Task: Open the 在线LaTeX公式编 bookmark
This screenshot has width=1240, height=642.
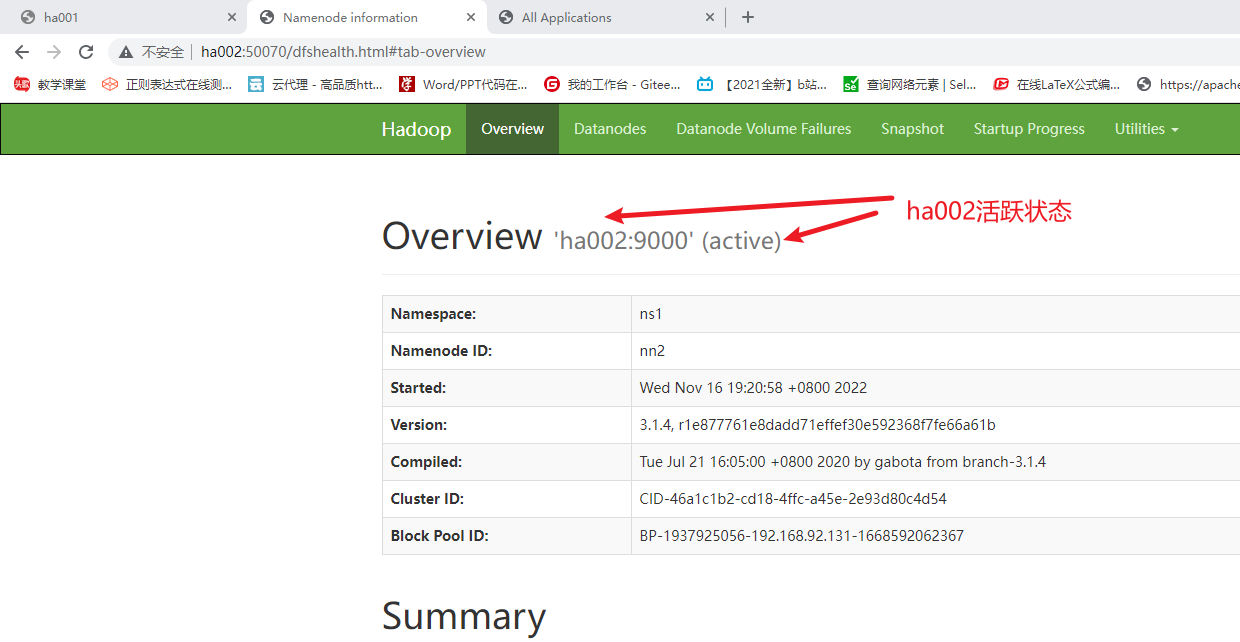Action: 1057,85
